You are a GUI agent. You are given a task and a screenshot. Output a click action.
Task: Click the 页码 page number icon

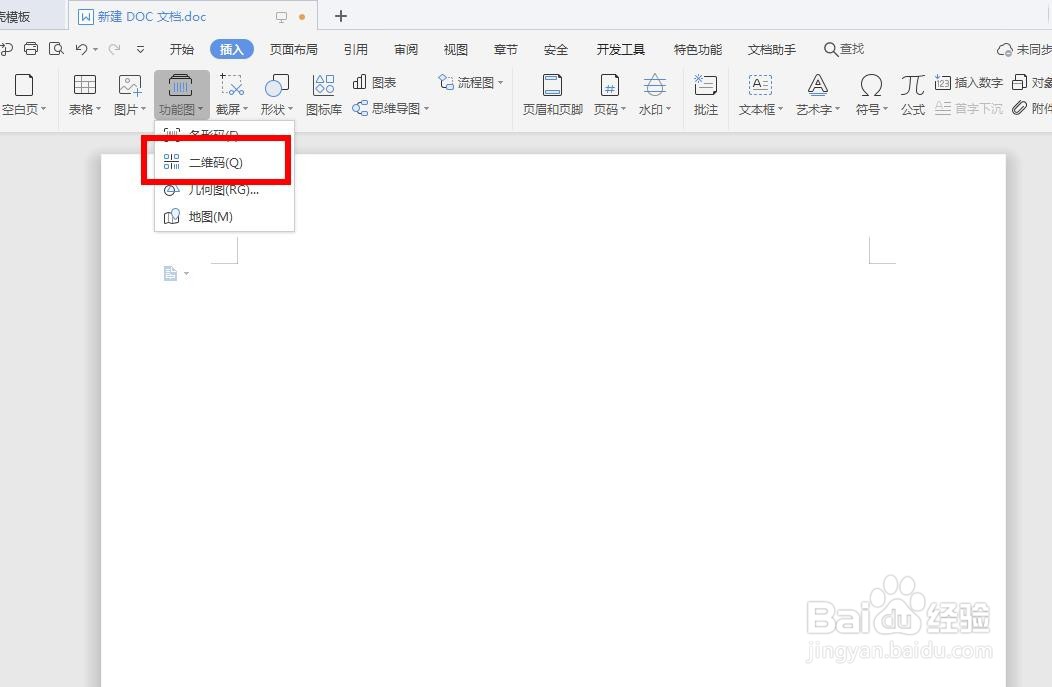pyautogui.click(x=609, y=86)
